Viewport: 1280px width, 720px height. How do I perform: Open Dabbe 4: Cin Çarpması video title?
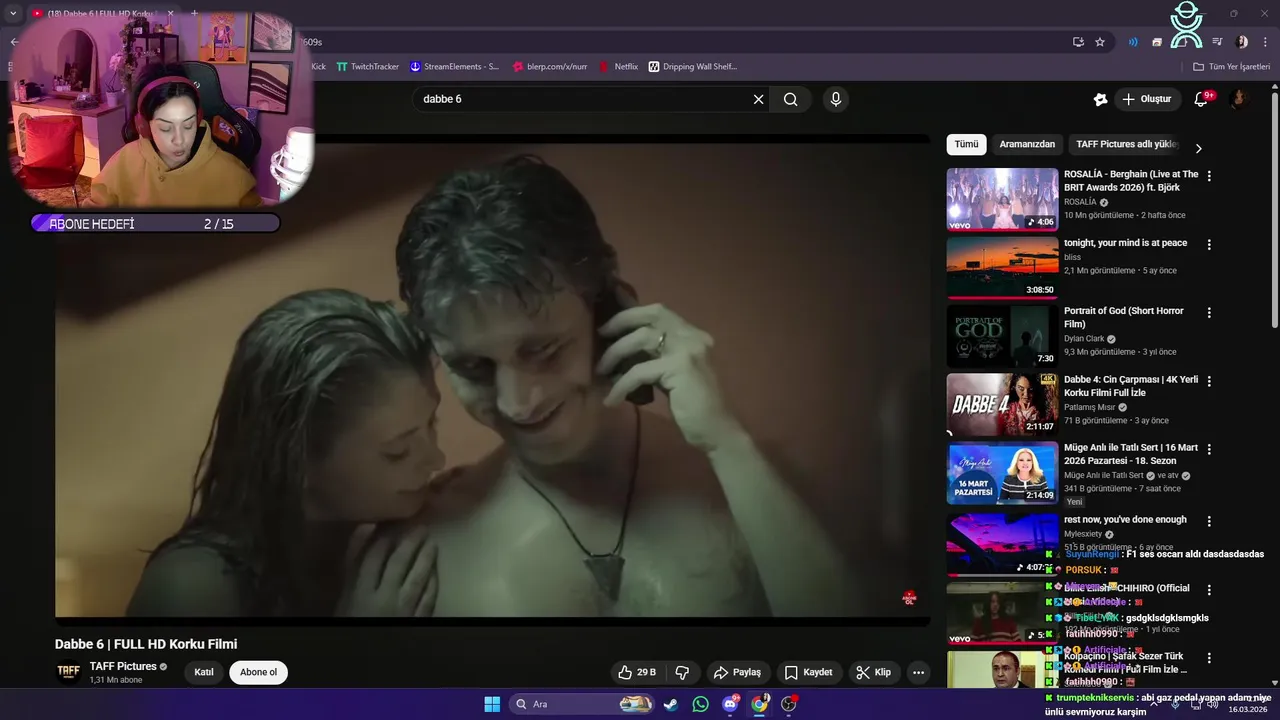(x=1131, y=386)
